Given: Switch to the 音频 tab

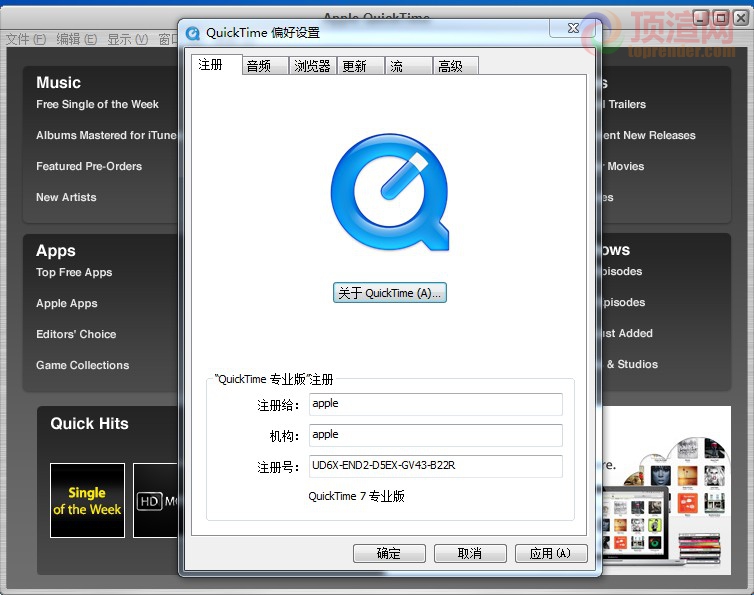Looking at the screenshot, I should [265, 66].
